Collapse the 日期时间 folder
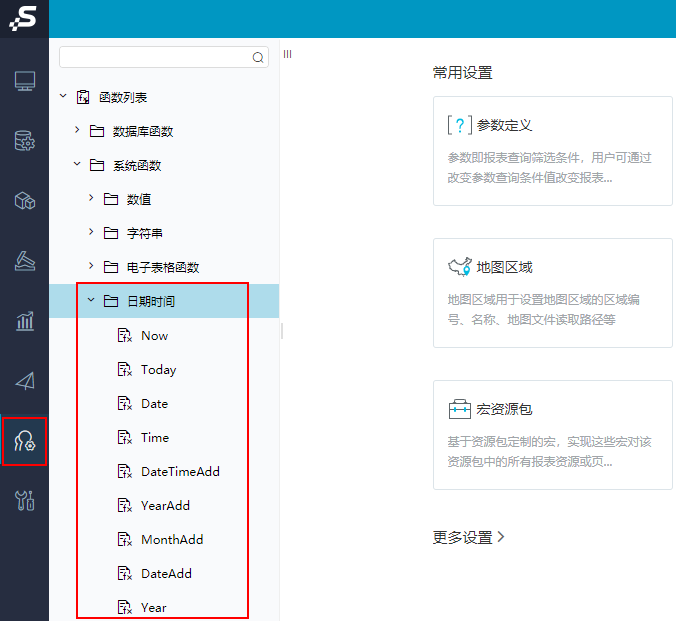676x621 pixels. (91, 300)
